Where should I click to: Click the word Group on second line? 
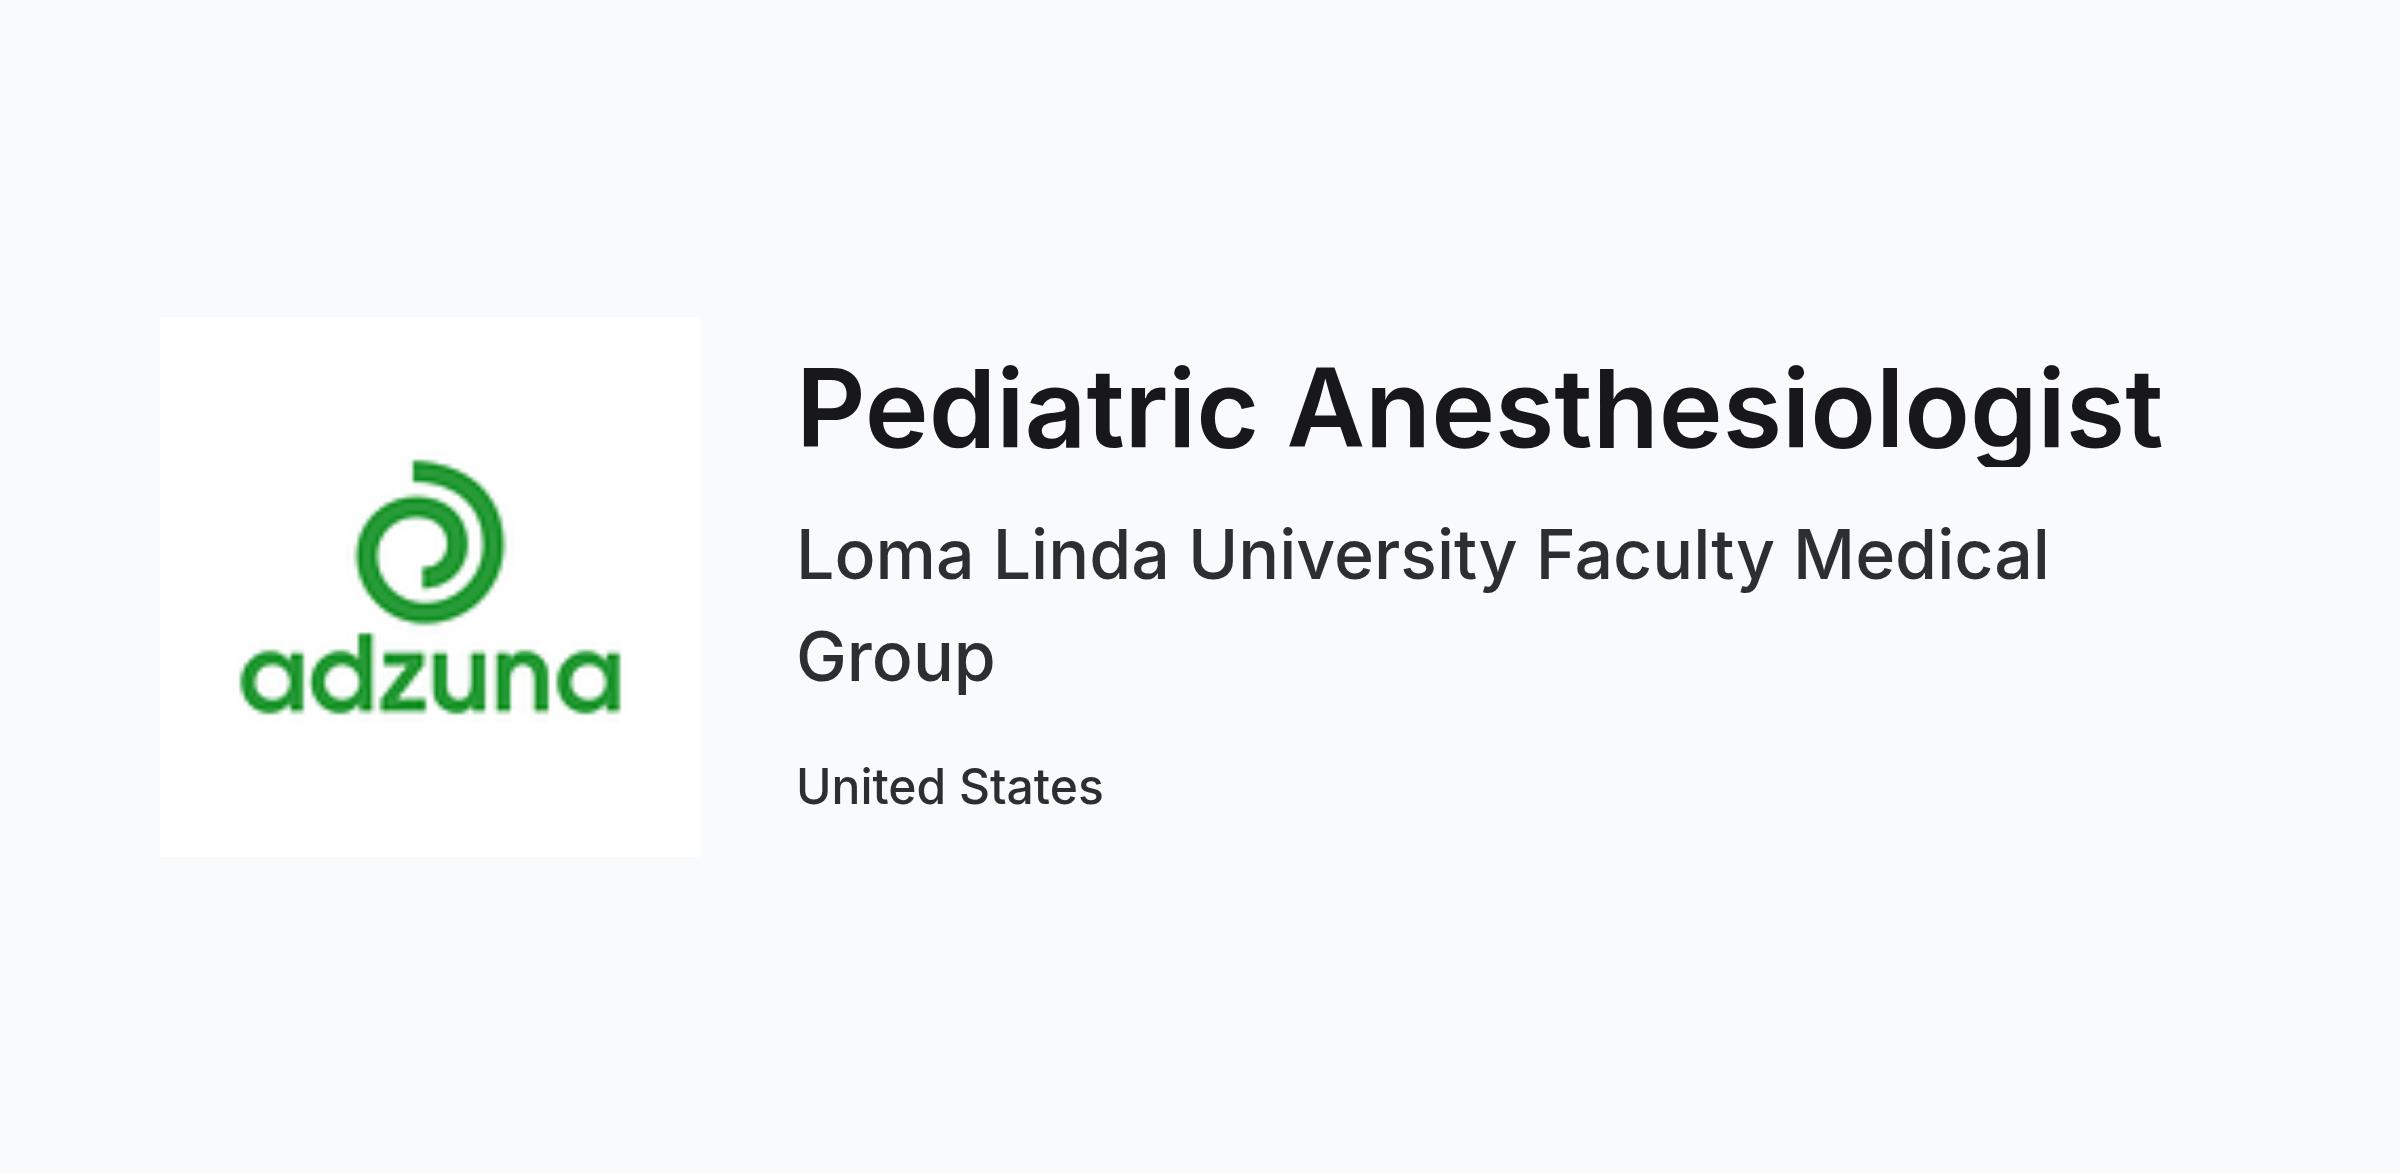[x=895, y=660]
